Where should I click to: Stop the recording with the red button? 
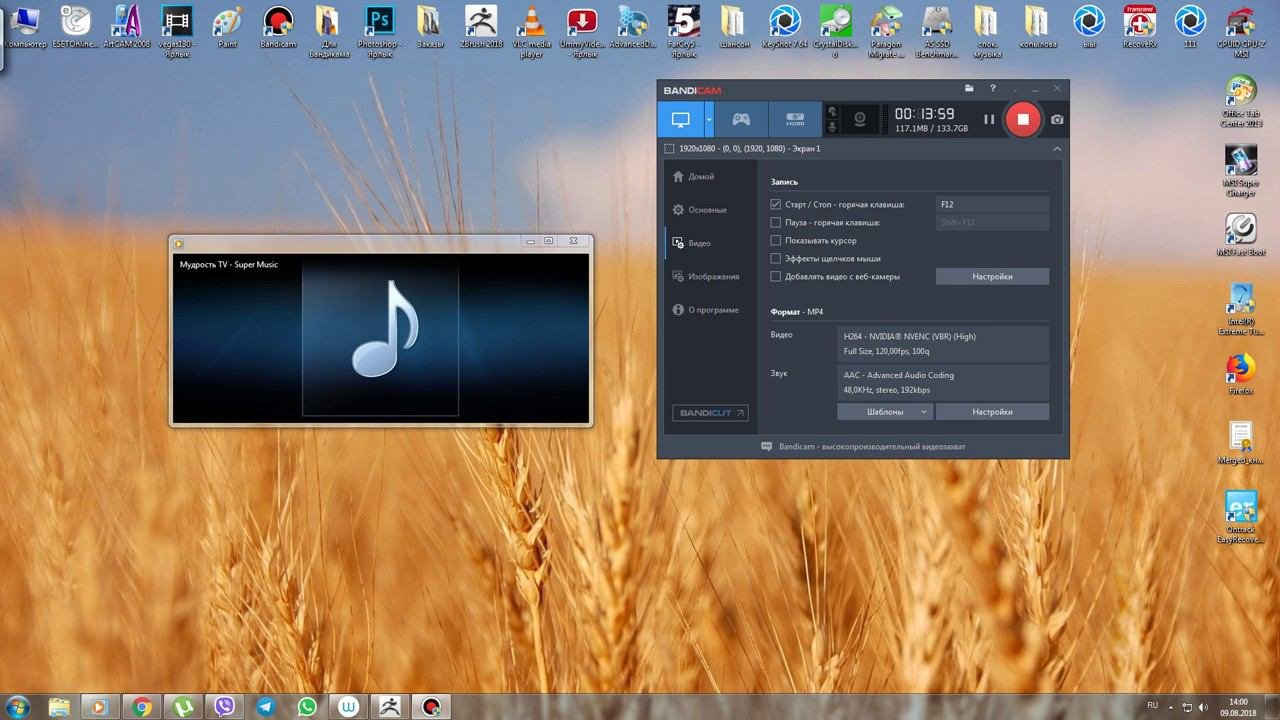click(x=1022, y=120)
